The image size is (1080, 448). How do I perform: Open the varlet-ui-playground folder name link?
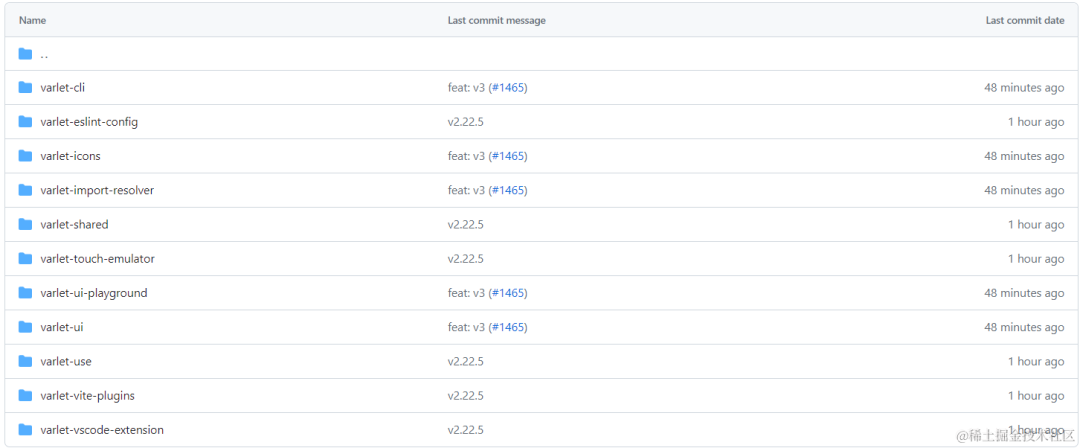point(94,293)
